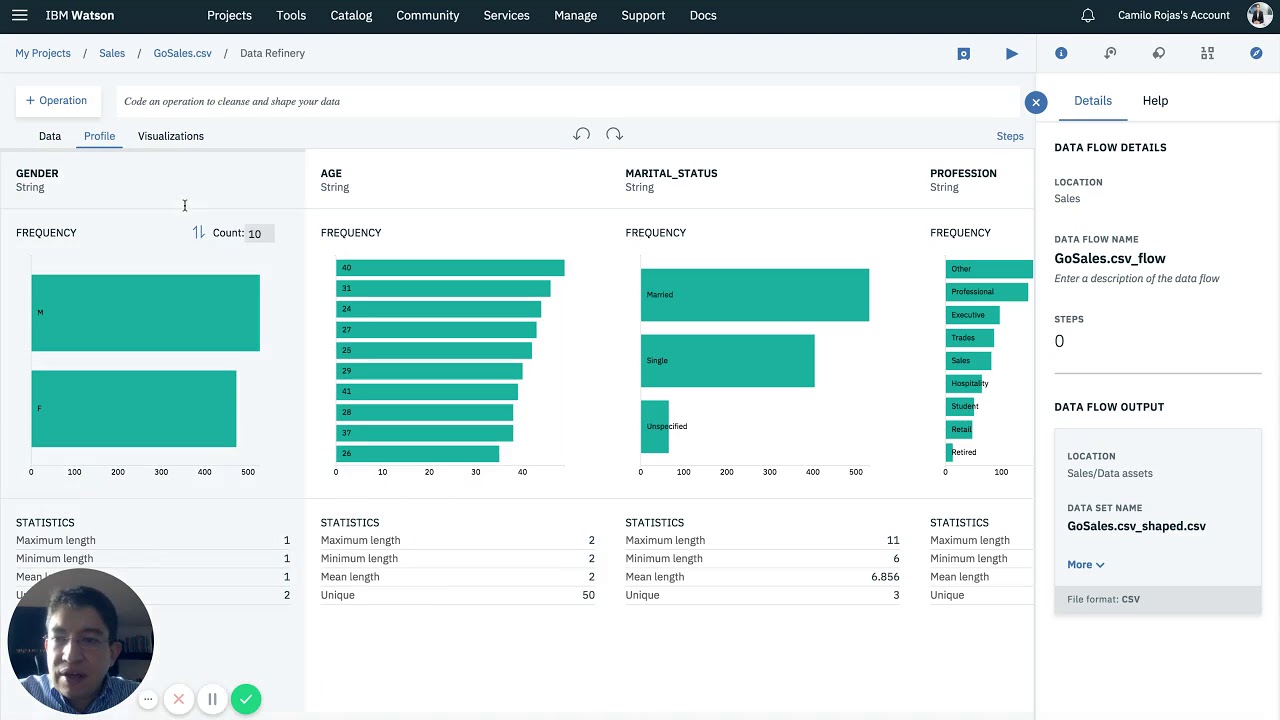Open Camilo Rojas's Account menu
1280x720 pixels.
tap(1174, 15)
